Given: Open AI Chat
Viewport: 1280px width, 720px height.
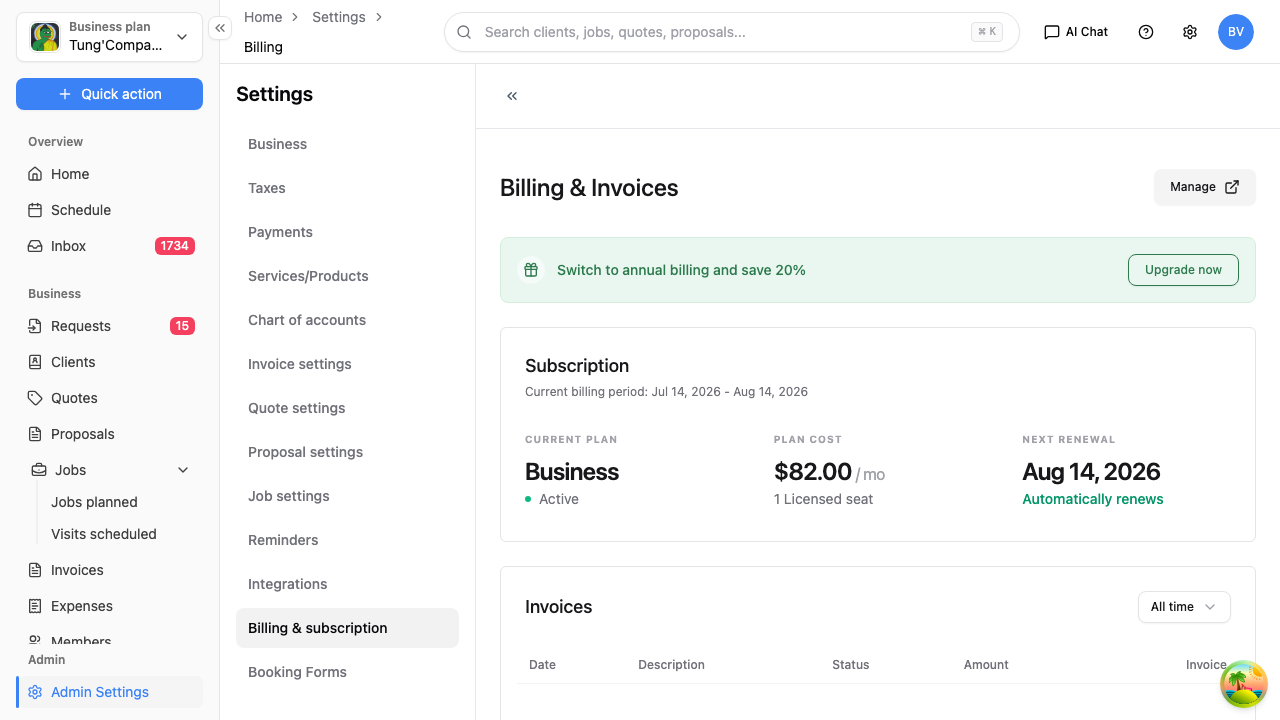Looking at the screenshot, I should tap(1076, 32).
